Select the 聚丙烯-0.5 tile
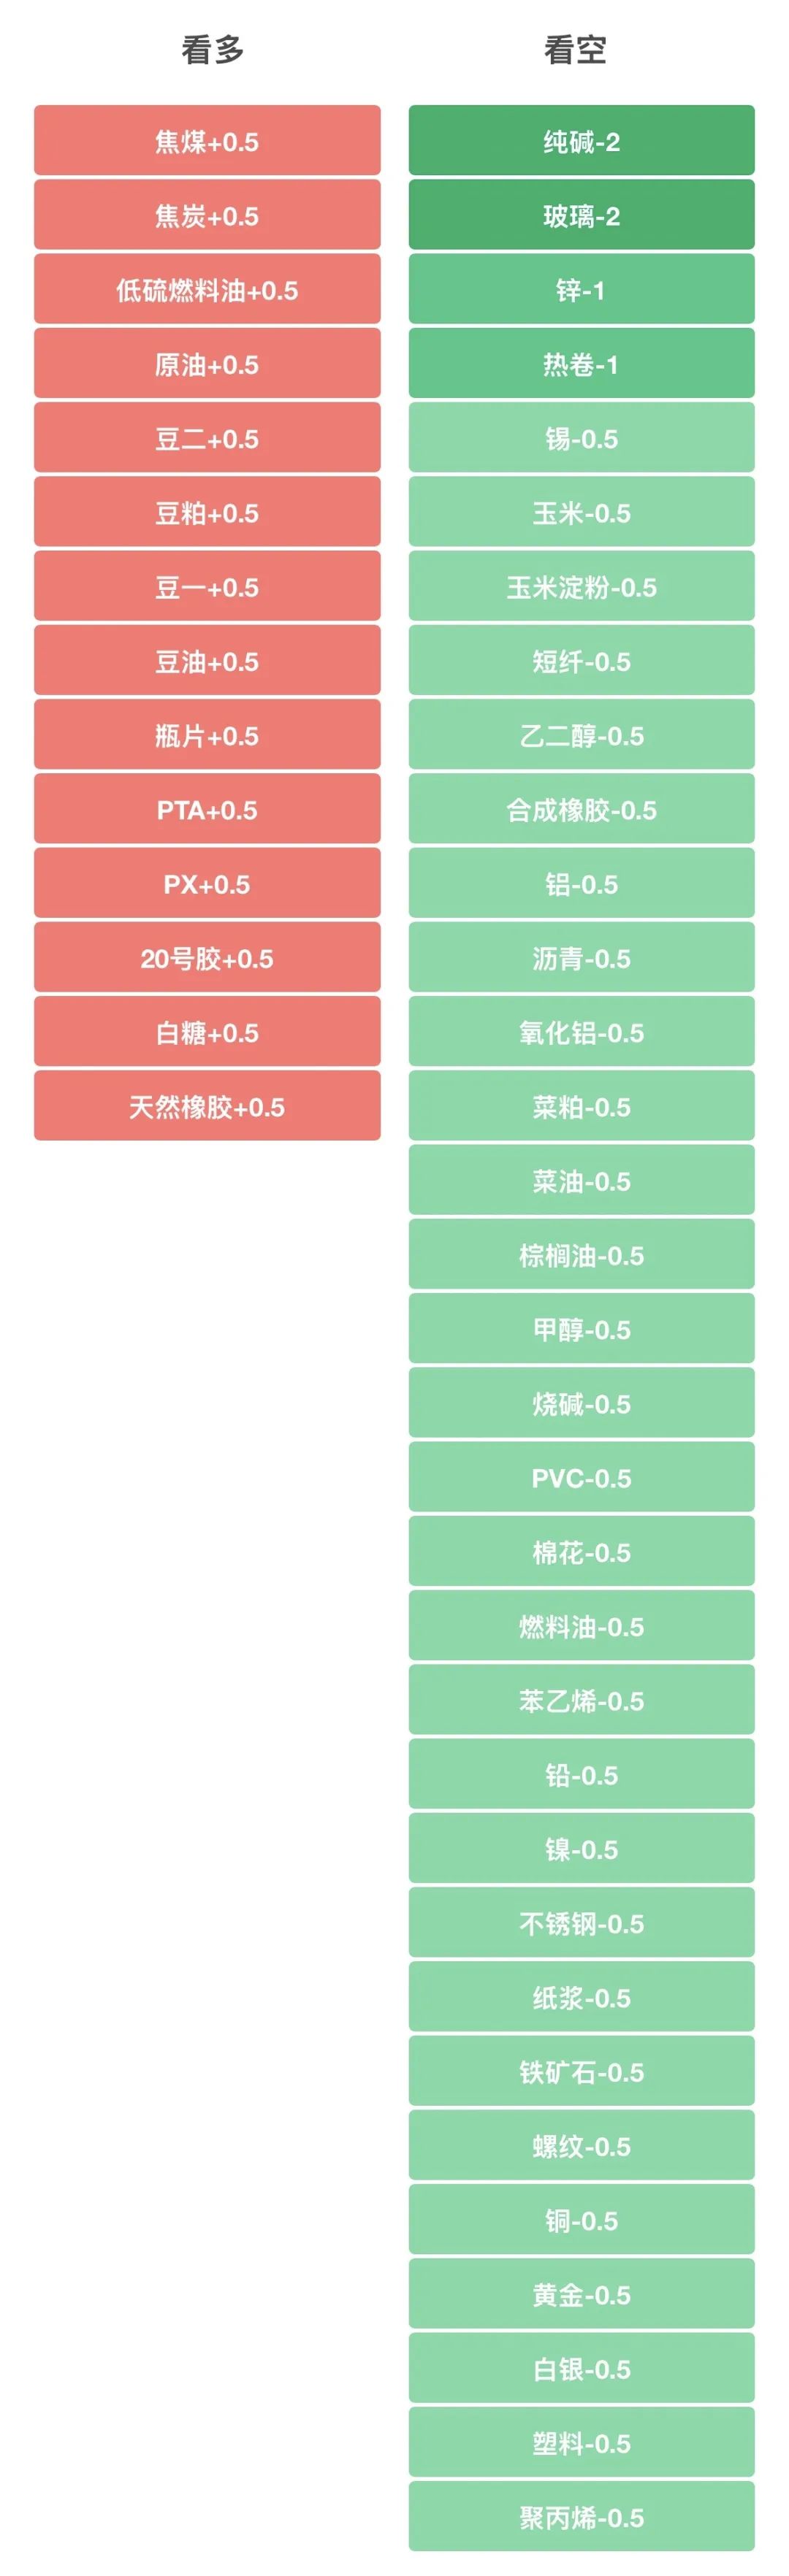 [x=581, y=2517]
